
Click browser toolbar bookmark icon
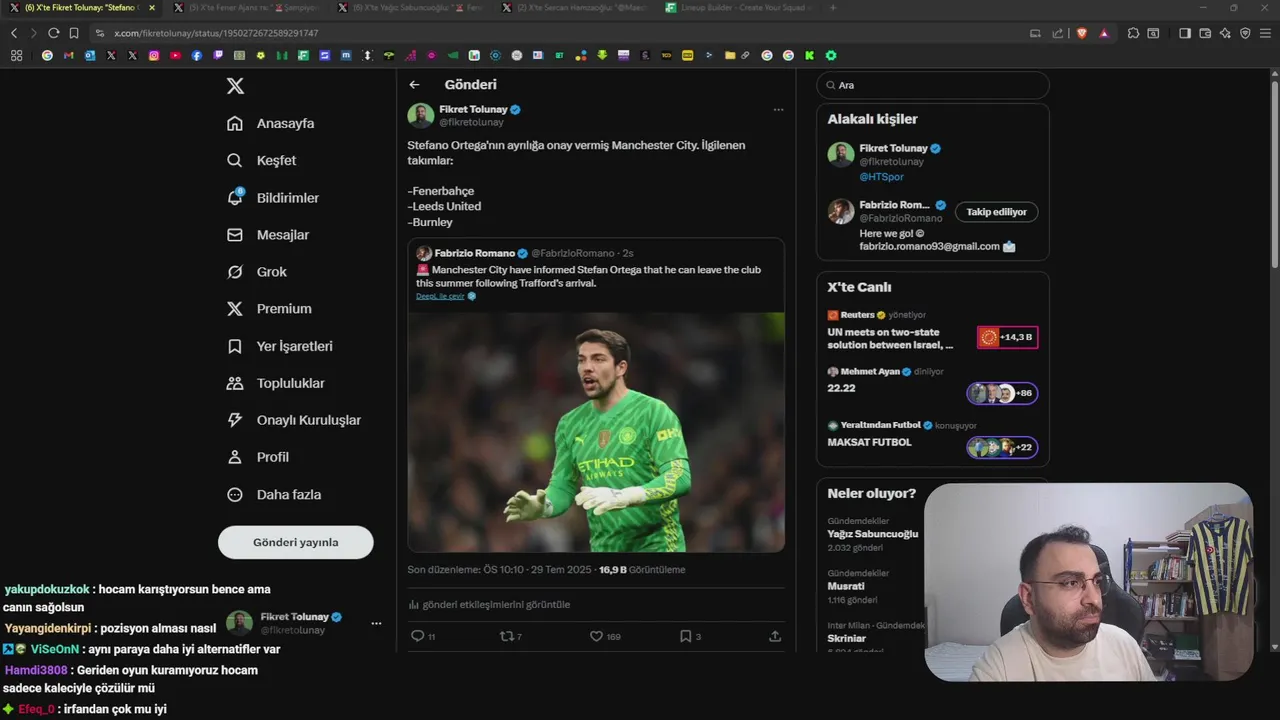(x=74, y=33)
